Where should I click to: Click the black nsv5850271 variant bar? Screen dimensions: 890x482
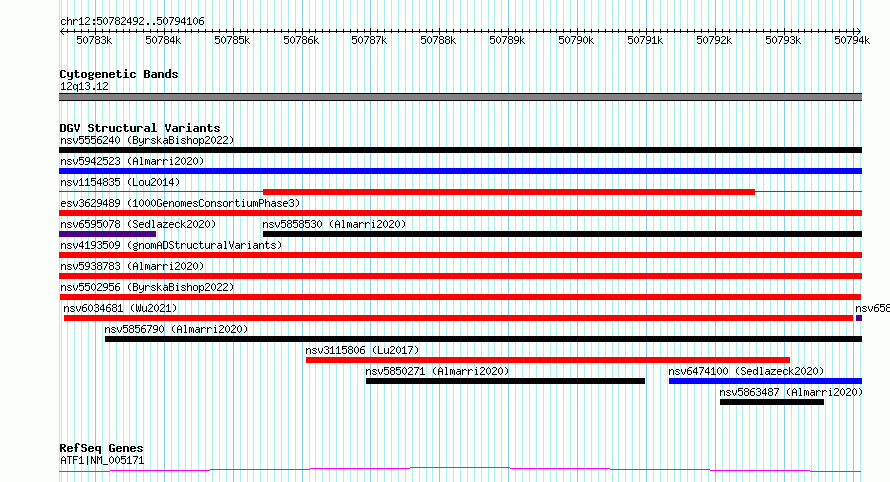[505, 381]
